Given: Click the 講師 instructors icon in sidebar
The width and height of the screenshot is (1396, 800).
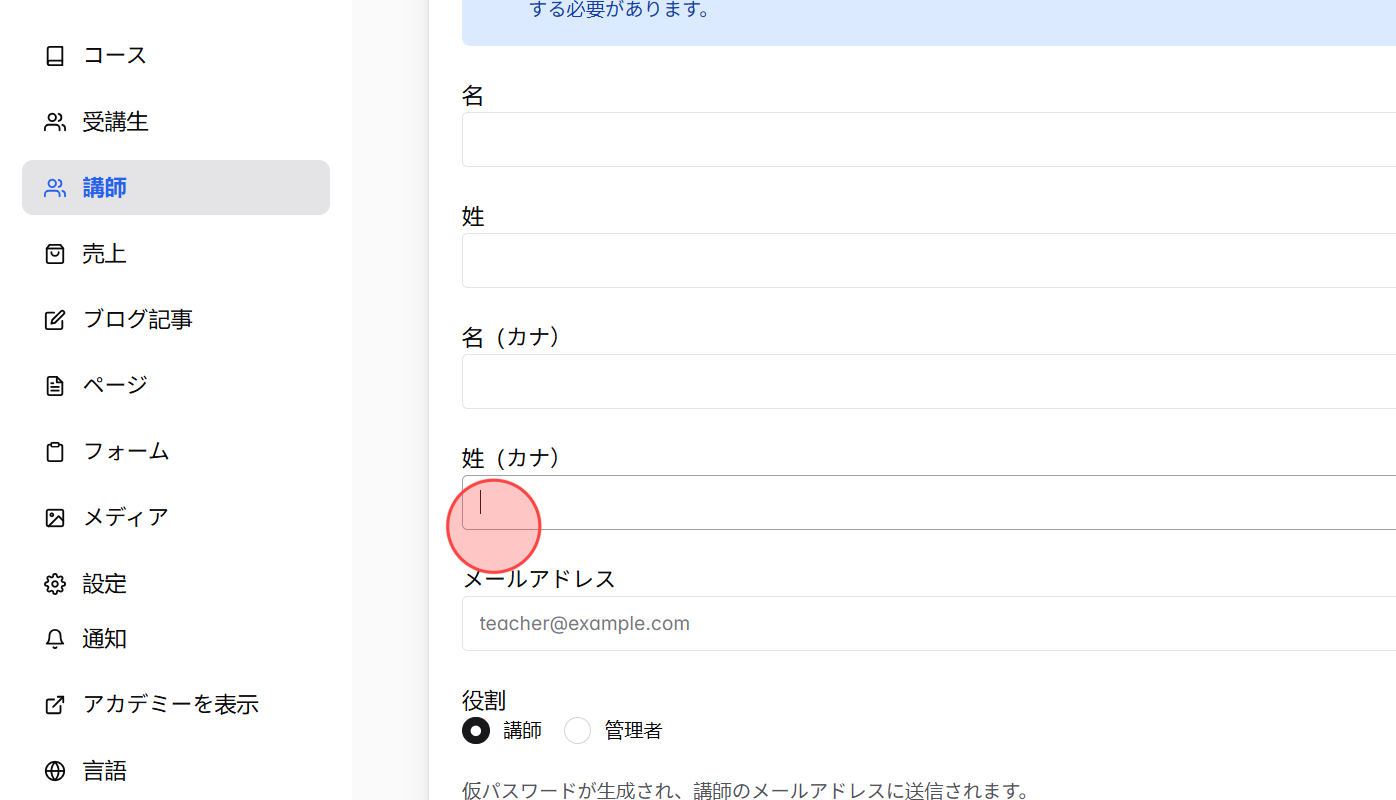Looking at the screenshot, I should [55, 187].
